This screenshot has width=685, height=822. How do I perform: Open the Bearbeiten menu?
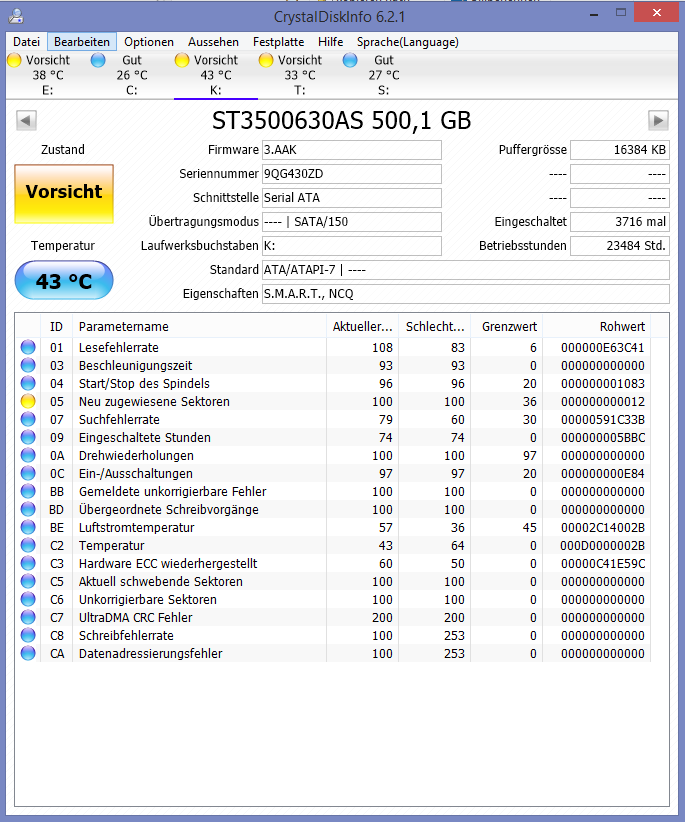82,42
